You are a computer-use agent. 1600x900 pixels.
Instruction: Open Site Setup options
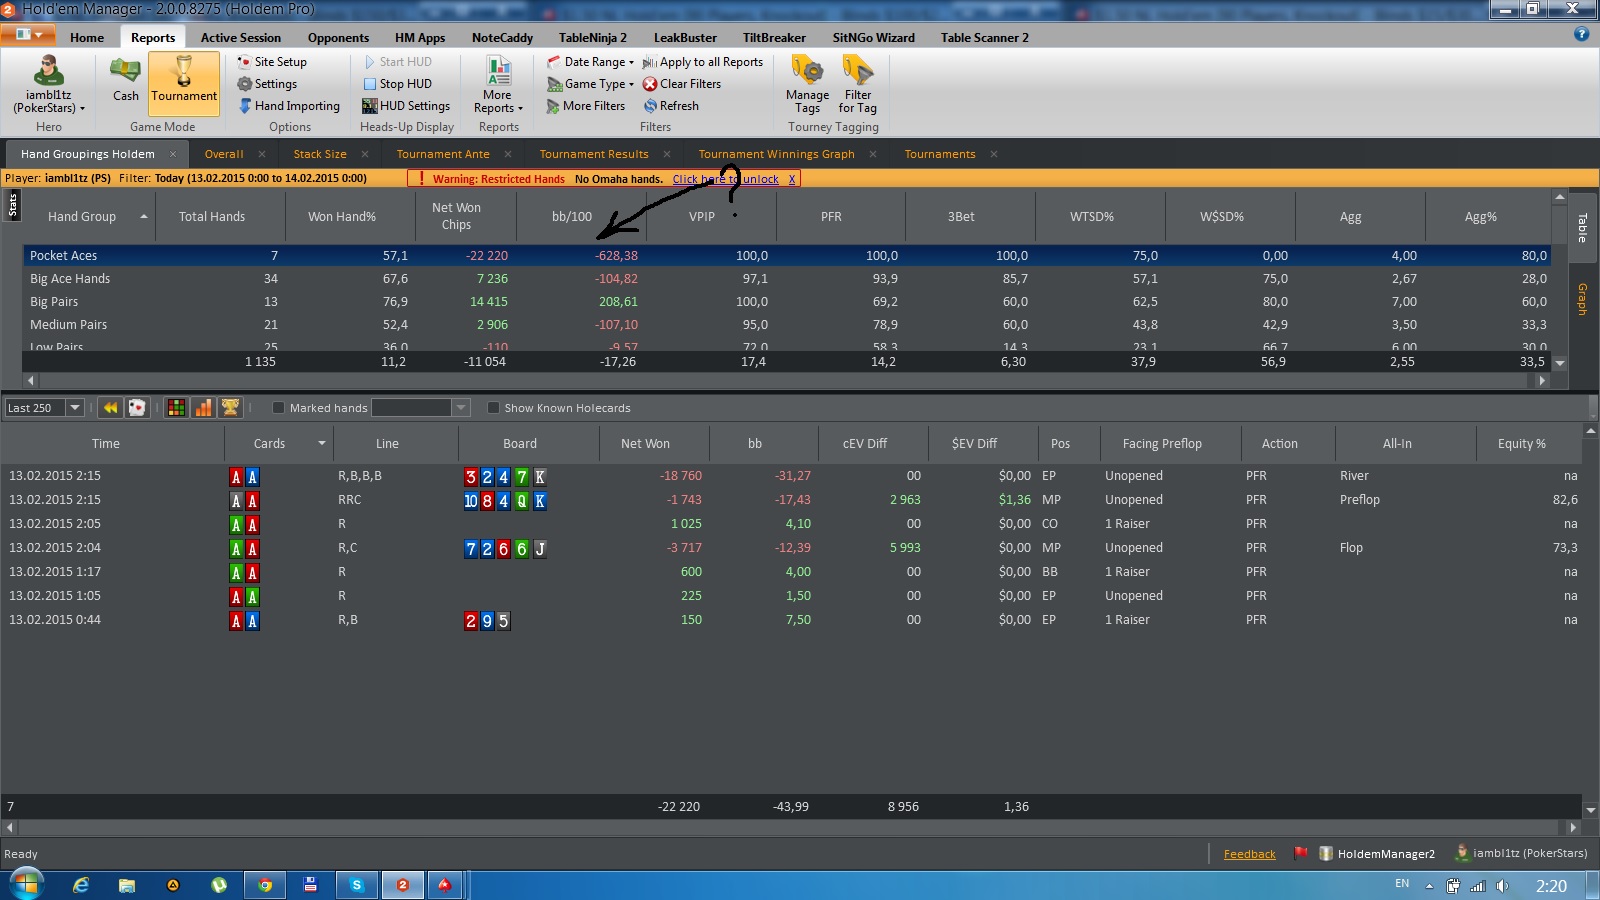(272, 62)
